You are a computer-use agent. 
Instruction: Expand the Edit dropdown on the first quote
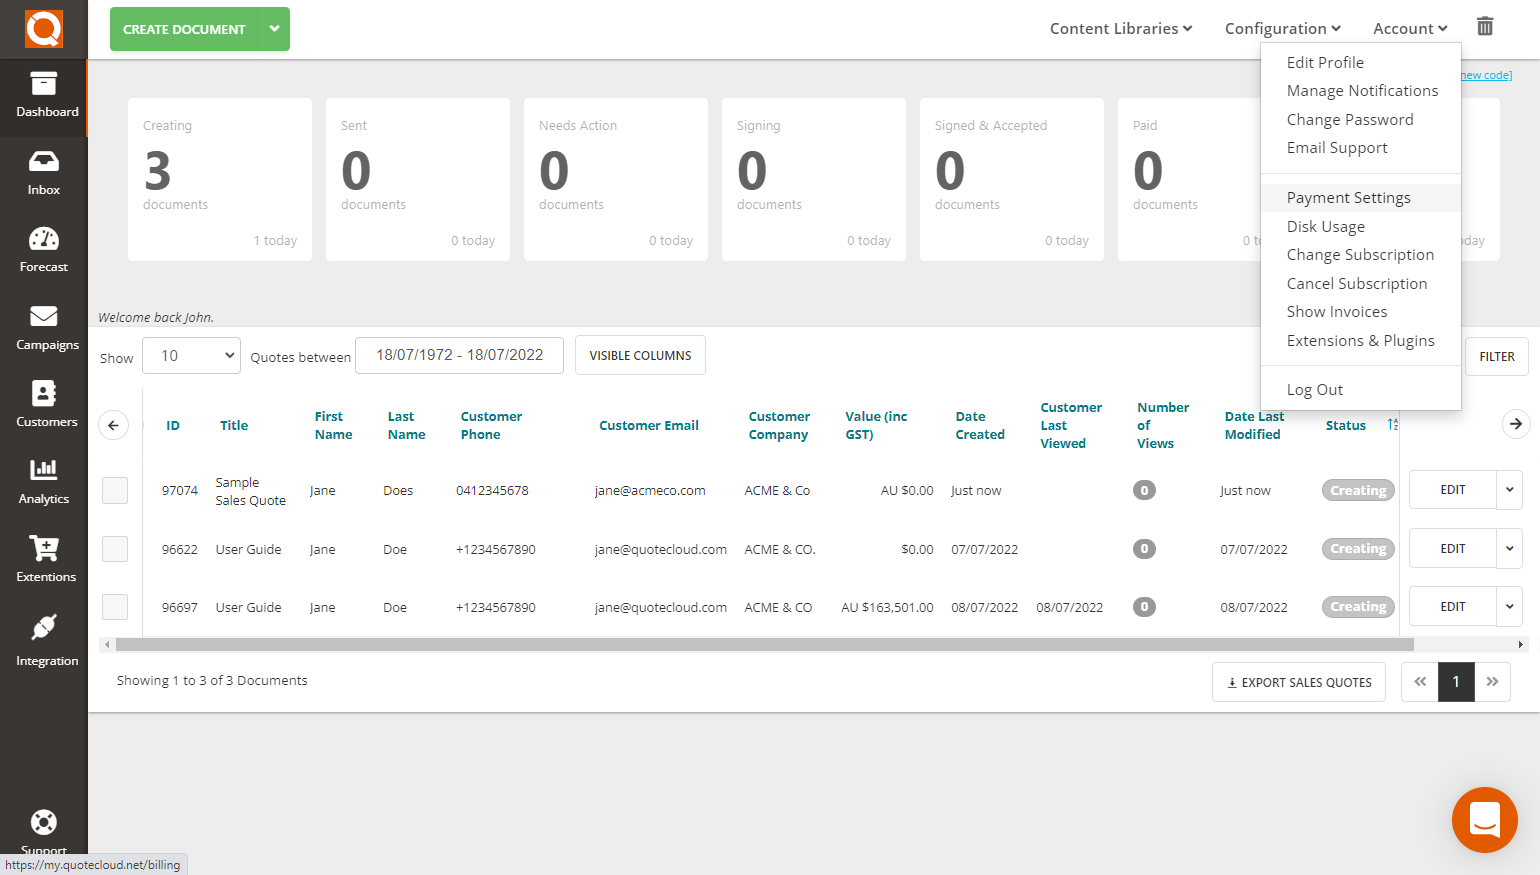pyautogui.click(x=1509, y=489)
